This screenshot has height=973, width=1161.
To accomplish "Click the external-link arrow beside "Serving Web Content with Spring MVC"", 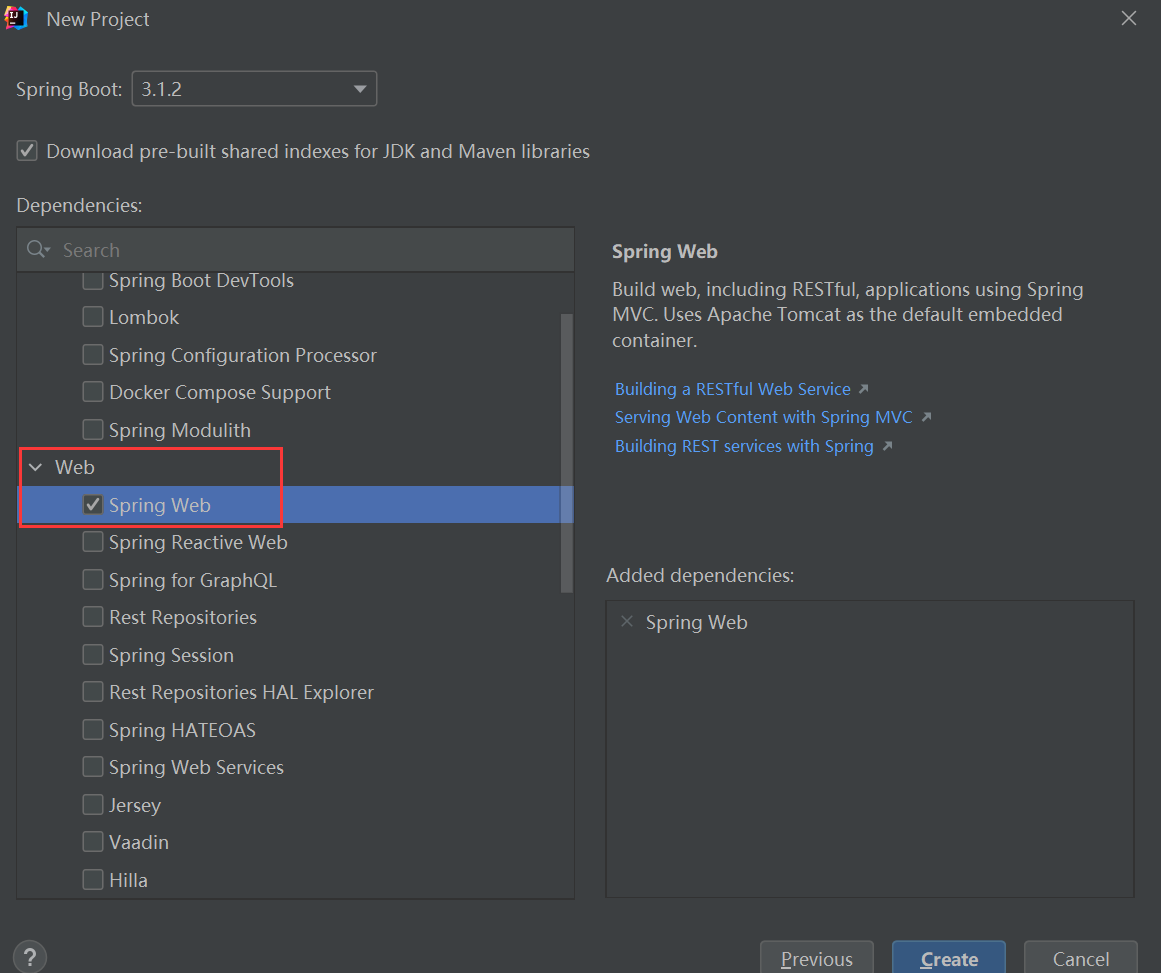I will 925,417.
